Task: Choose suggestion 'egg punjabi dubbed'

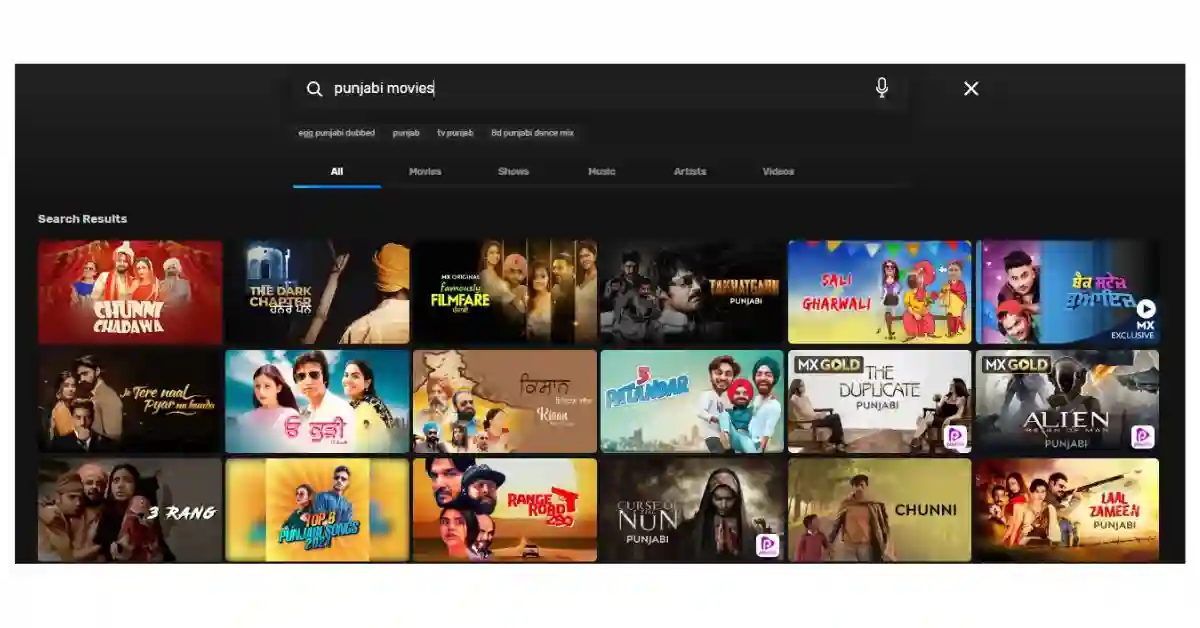Action: (x=336, y=133)
